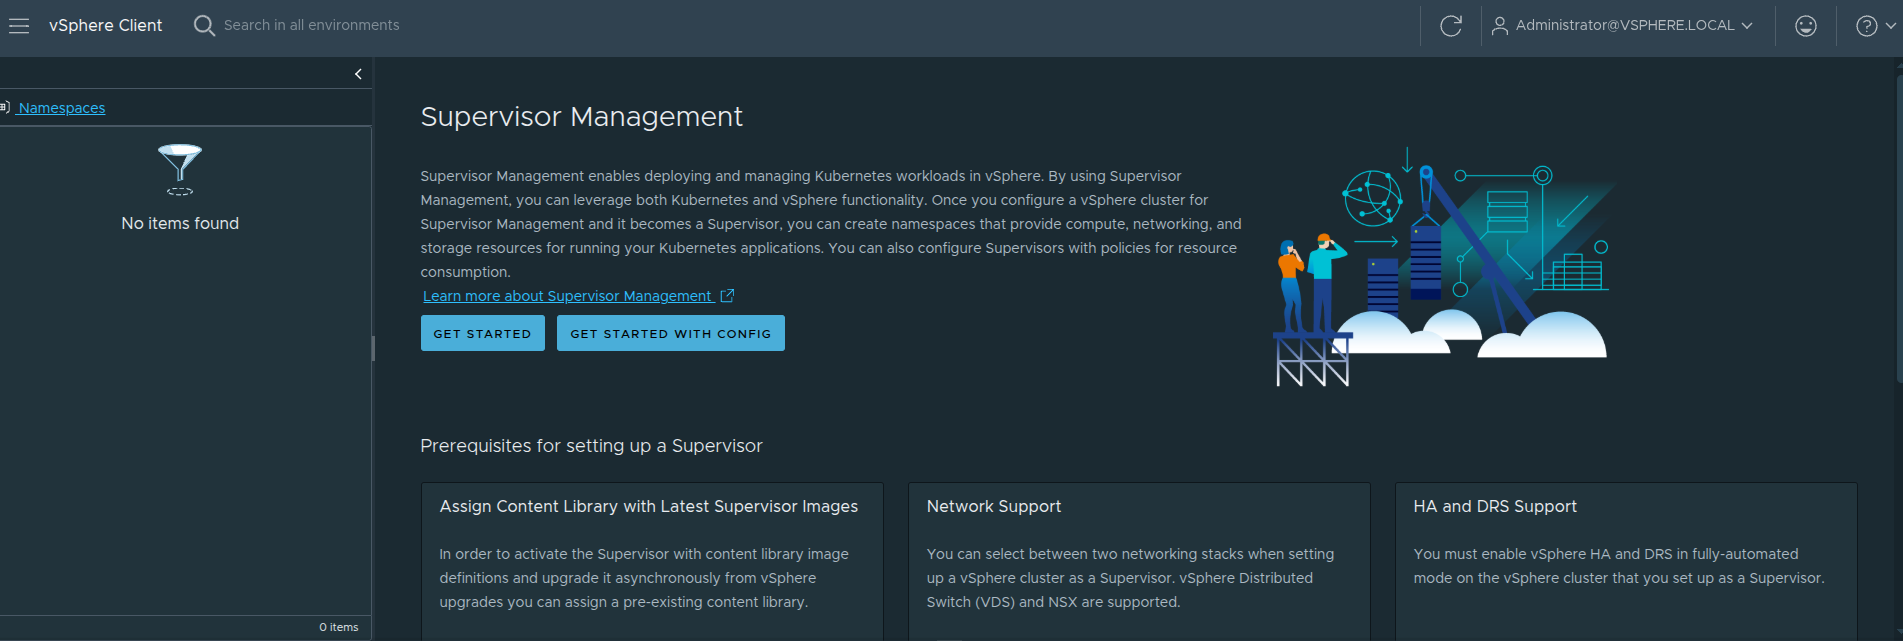Open the hamburger navigation menu
Image resolution: width=1903 pixels, height=641 pixels.
click(19, 26)
